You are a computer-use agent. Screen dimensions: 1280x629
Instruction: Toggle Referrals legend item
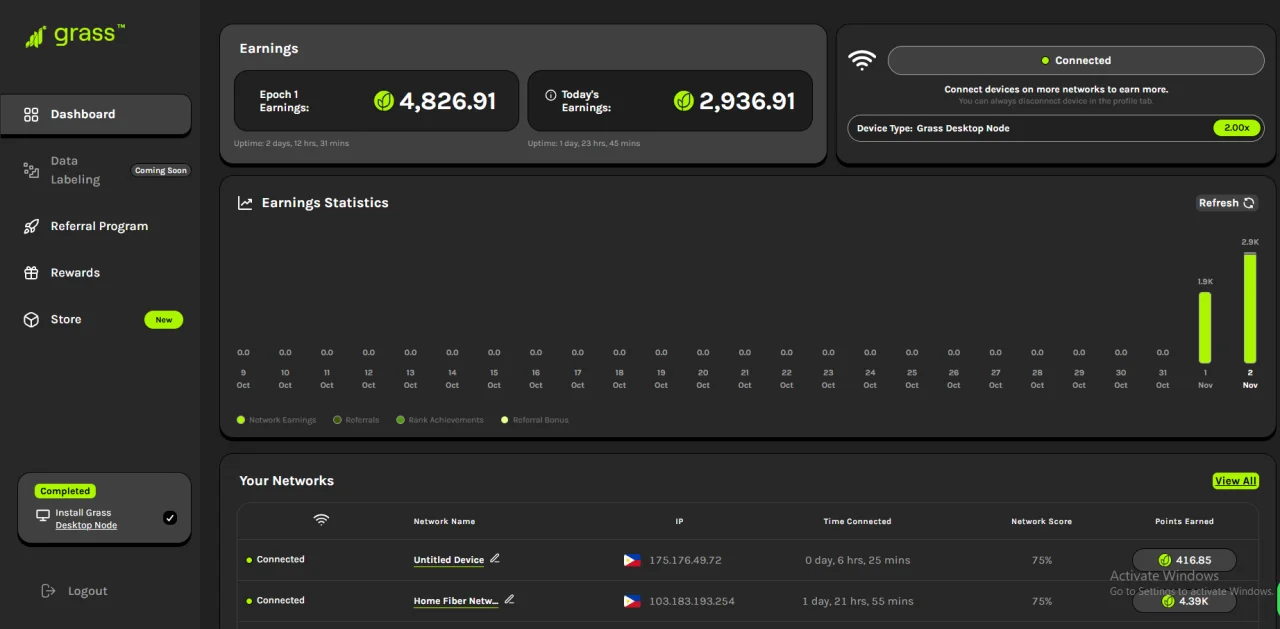356,420
